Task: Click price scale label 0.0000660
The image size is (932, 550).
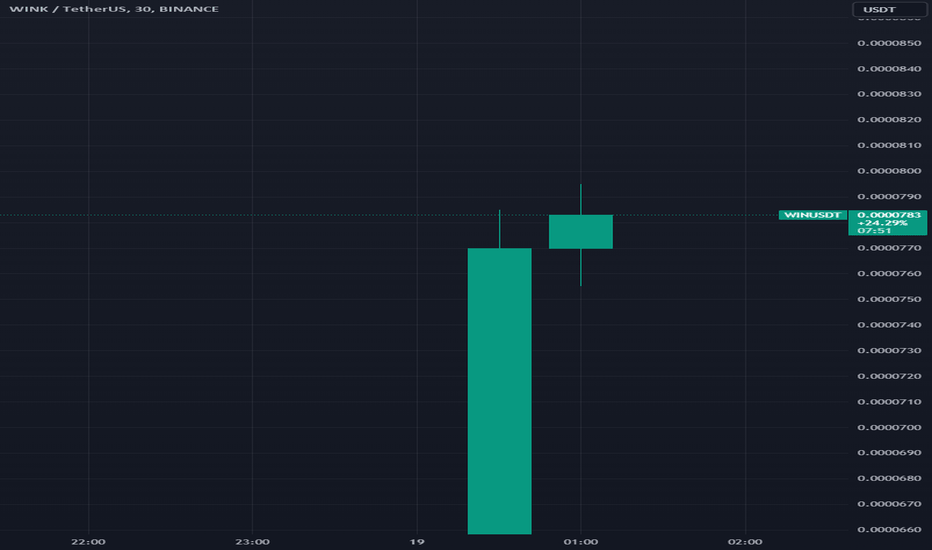Action: click(x=889, y=529)
